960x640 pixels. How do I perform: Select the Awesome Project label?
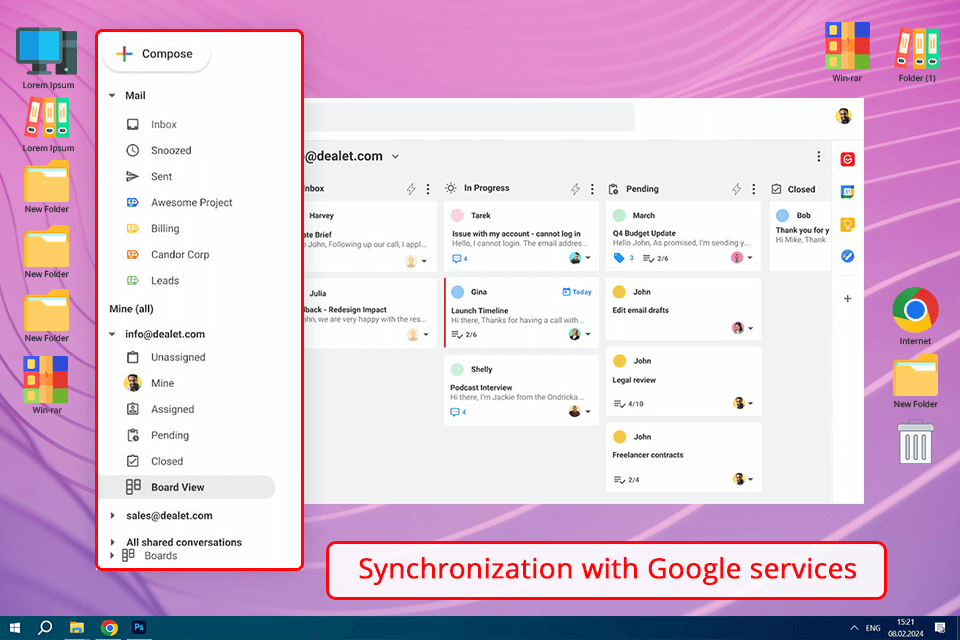click(x=191, y=202)
